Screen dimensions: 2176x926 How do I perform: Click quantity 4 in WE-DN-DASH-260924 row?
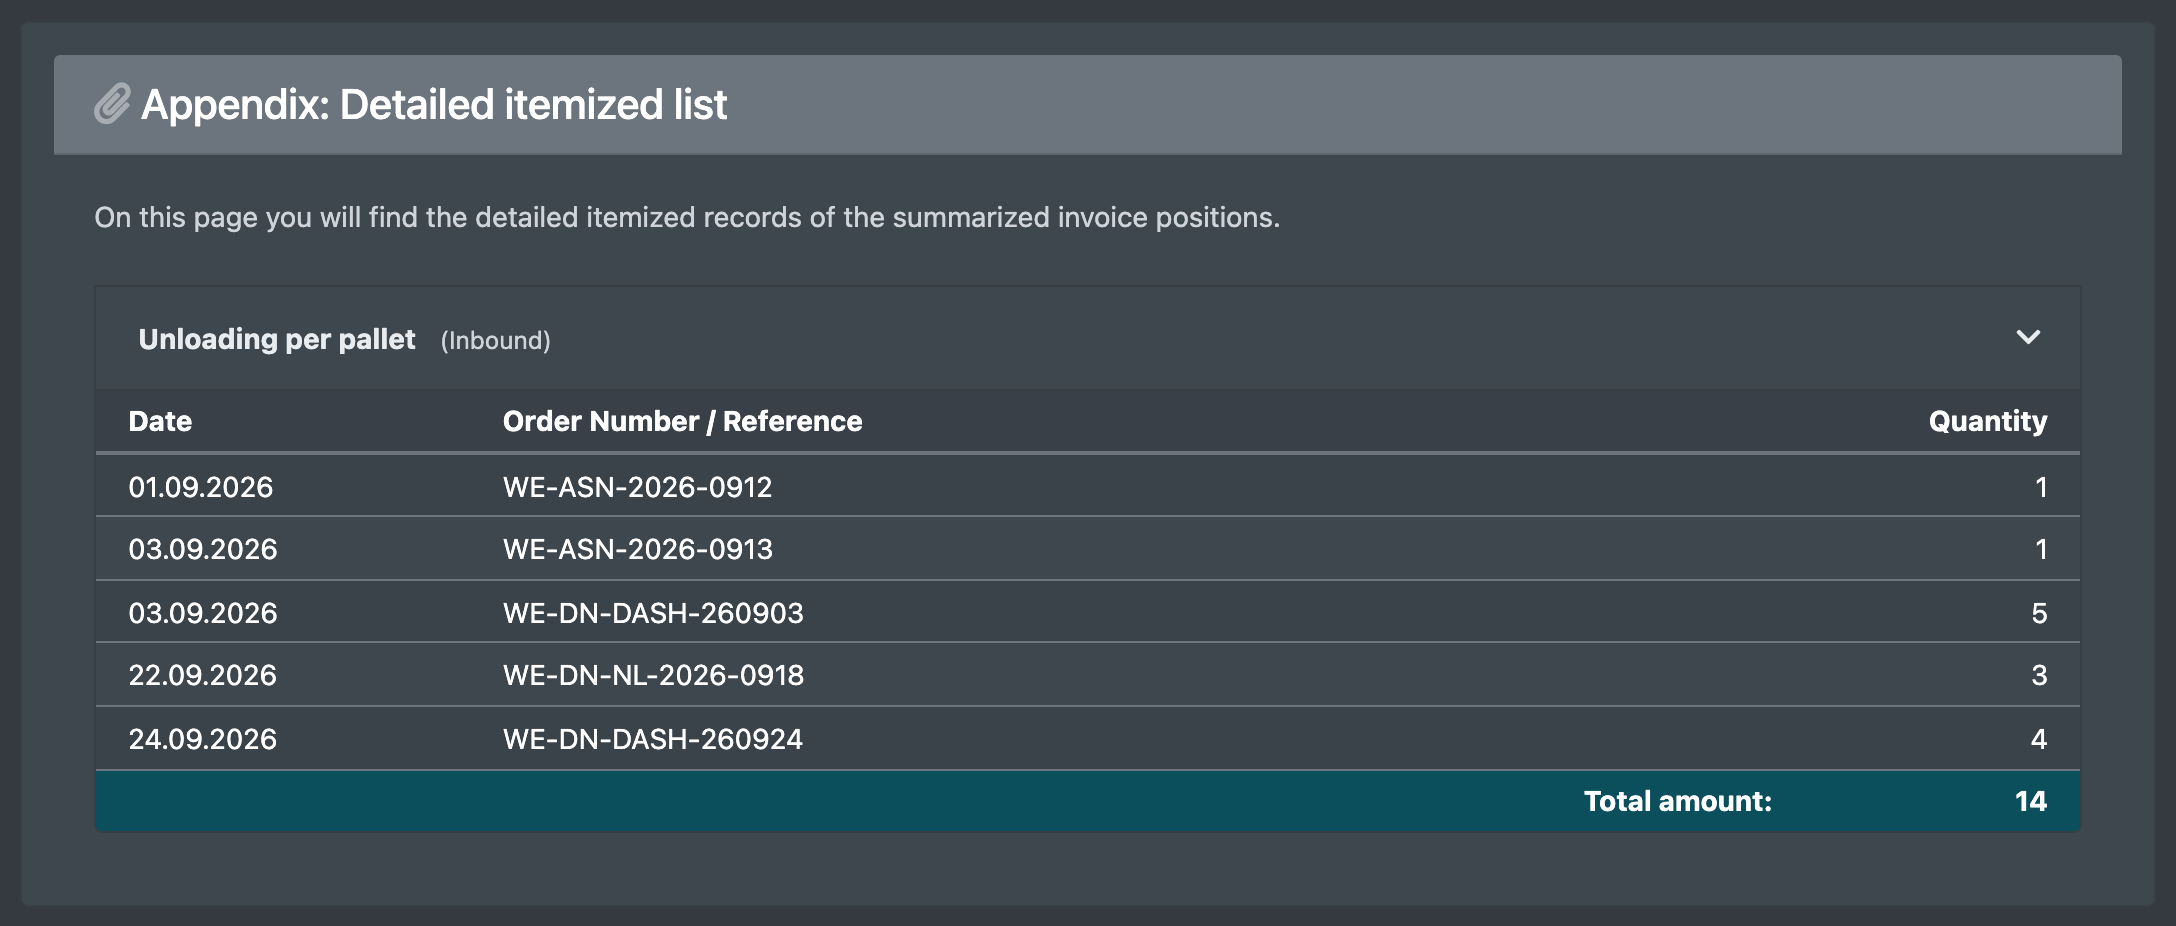(x=2039, y=739)
